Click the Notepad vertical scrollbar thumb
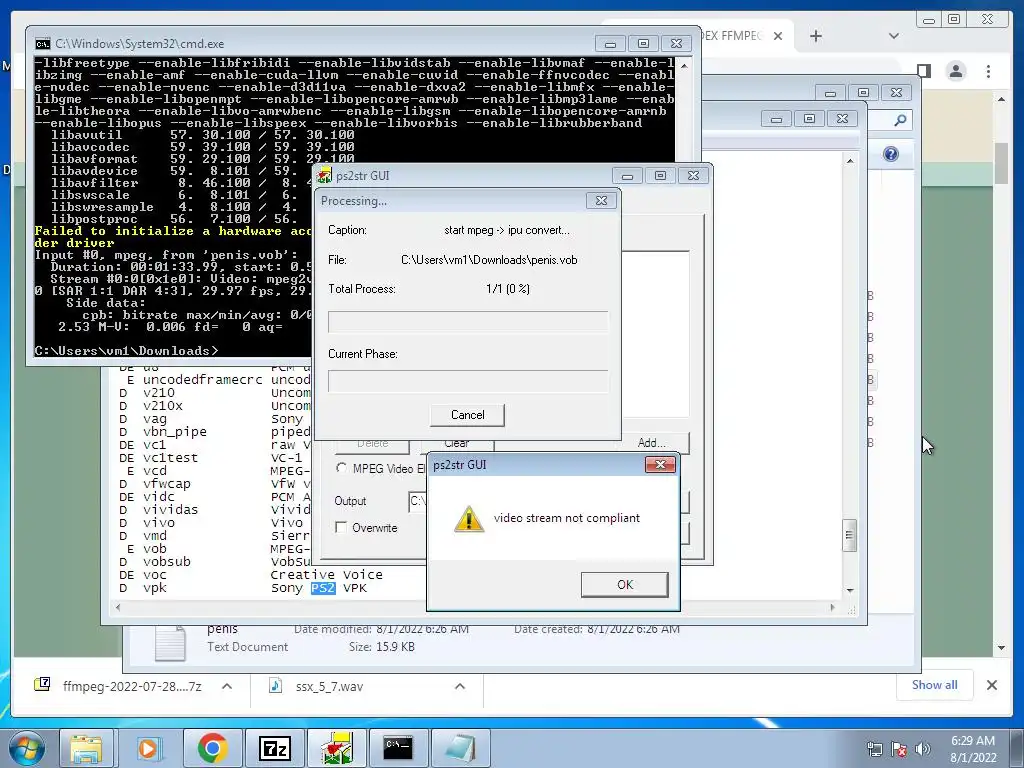Image resolution: width=1024 pixels, height=768 pixels. point(849,536)
